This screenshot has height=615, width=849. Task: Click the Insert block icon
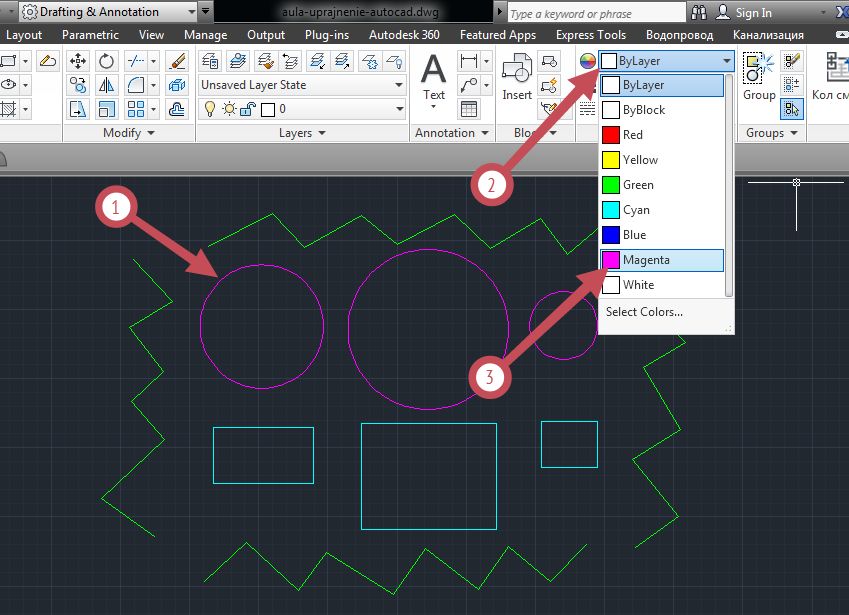coord(517,77)
